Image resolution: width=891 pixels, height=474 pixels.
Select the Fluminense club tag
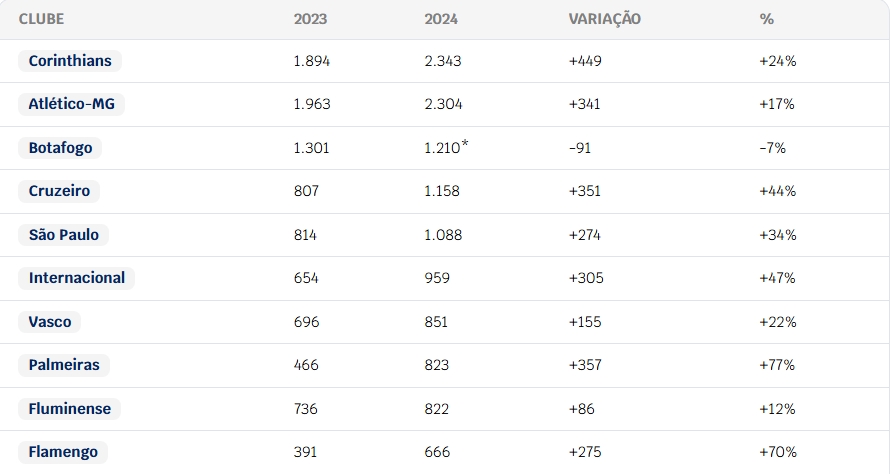69,409
